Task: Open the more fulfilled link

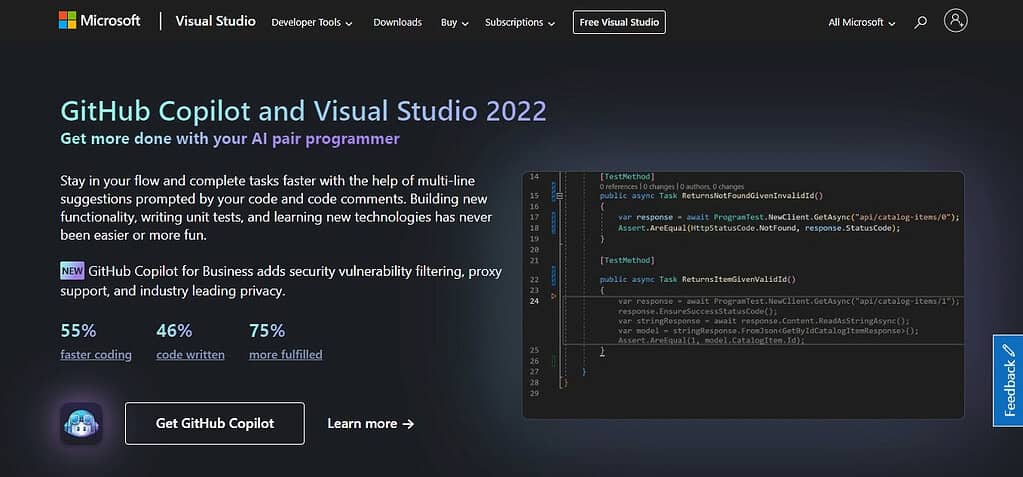Action: [x=286, y=355]
